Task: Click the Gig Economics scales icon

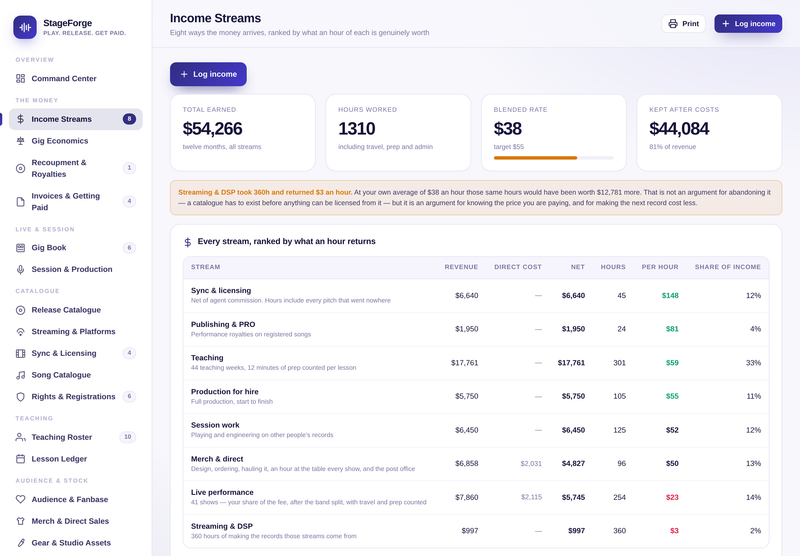Action: click(x=20, y=141)
